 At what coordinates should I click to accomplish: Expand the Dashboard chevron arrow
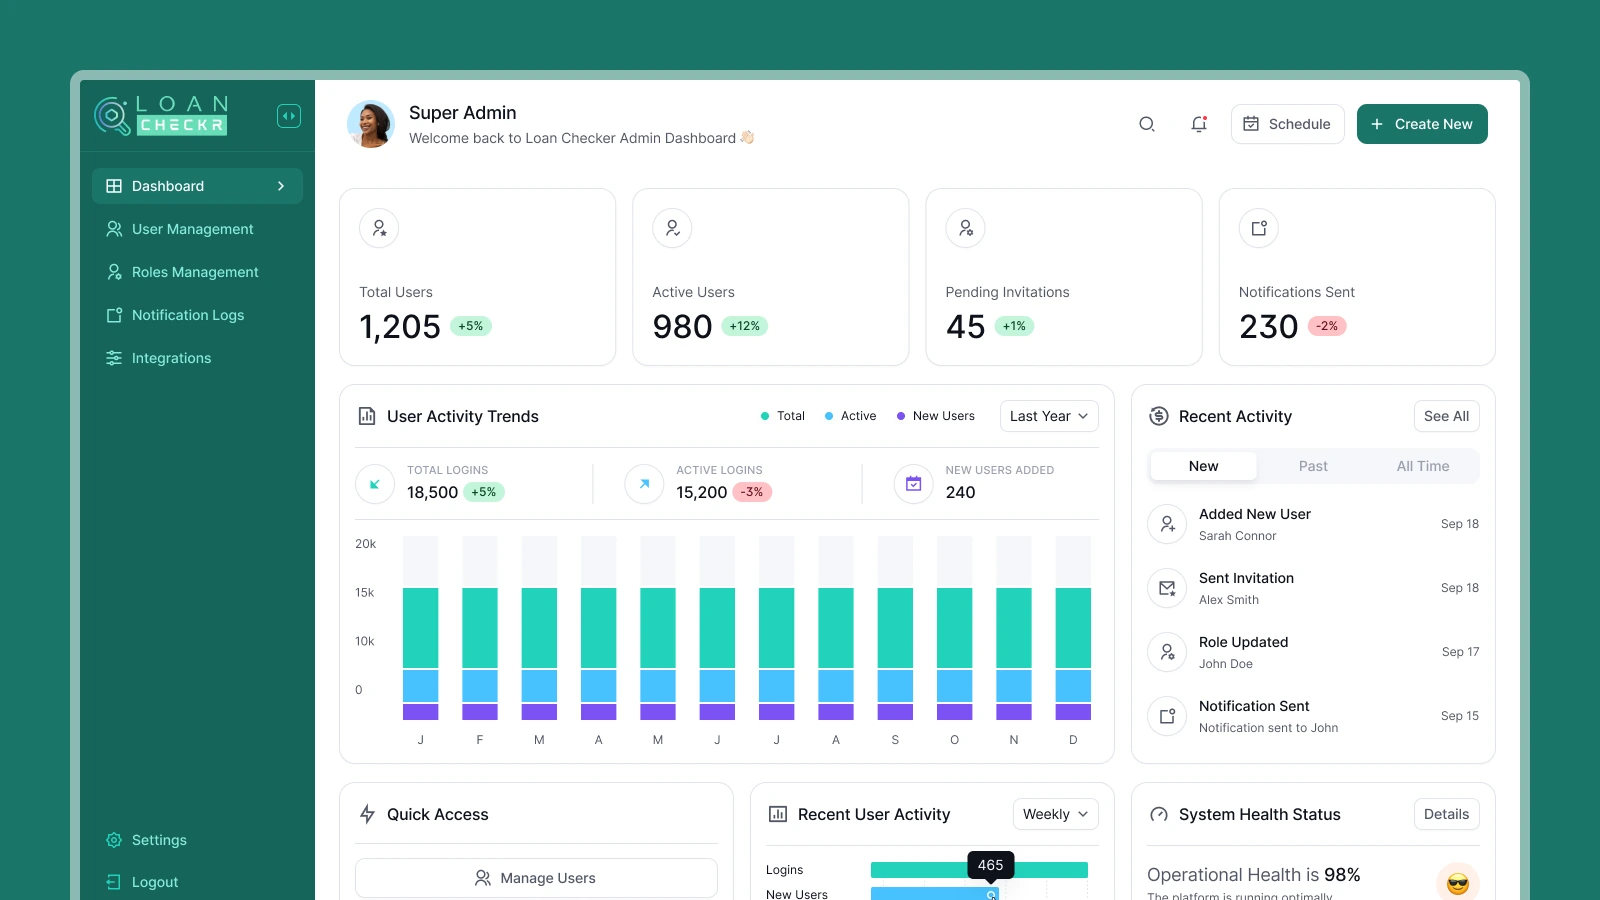(x=281, y=186)
